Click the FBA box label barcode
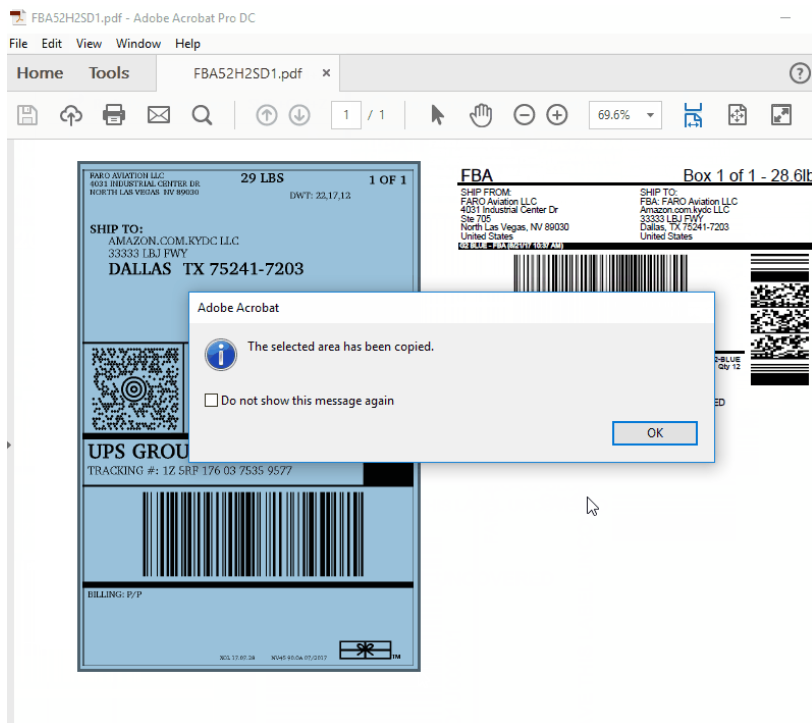Image resolution: width=812 pixels, height=723 pixels. click(x=600, y=273)
